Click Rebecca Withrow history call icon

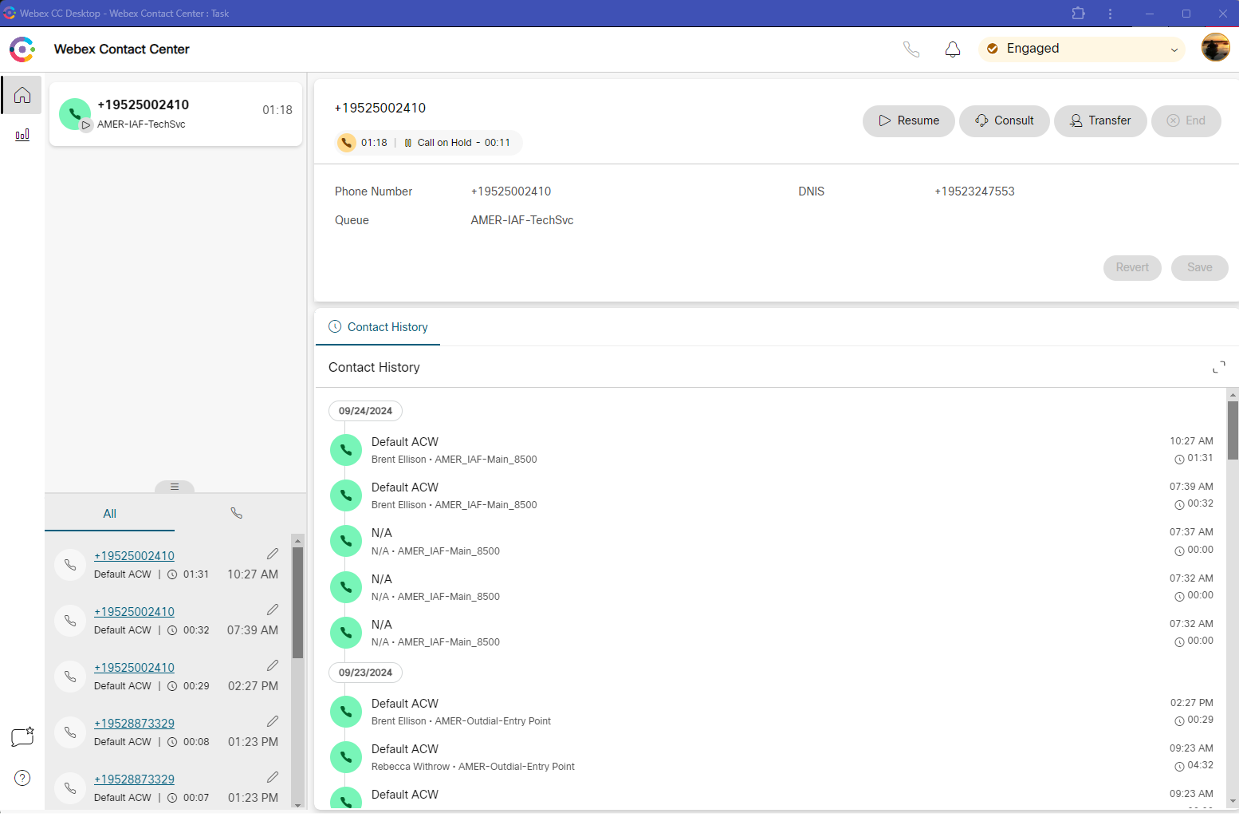[x=346, y=757]
